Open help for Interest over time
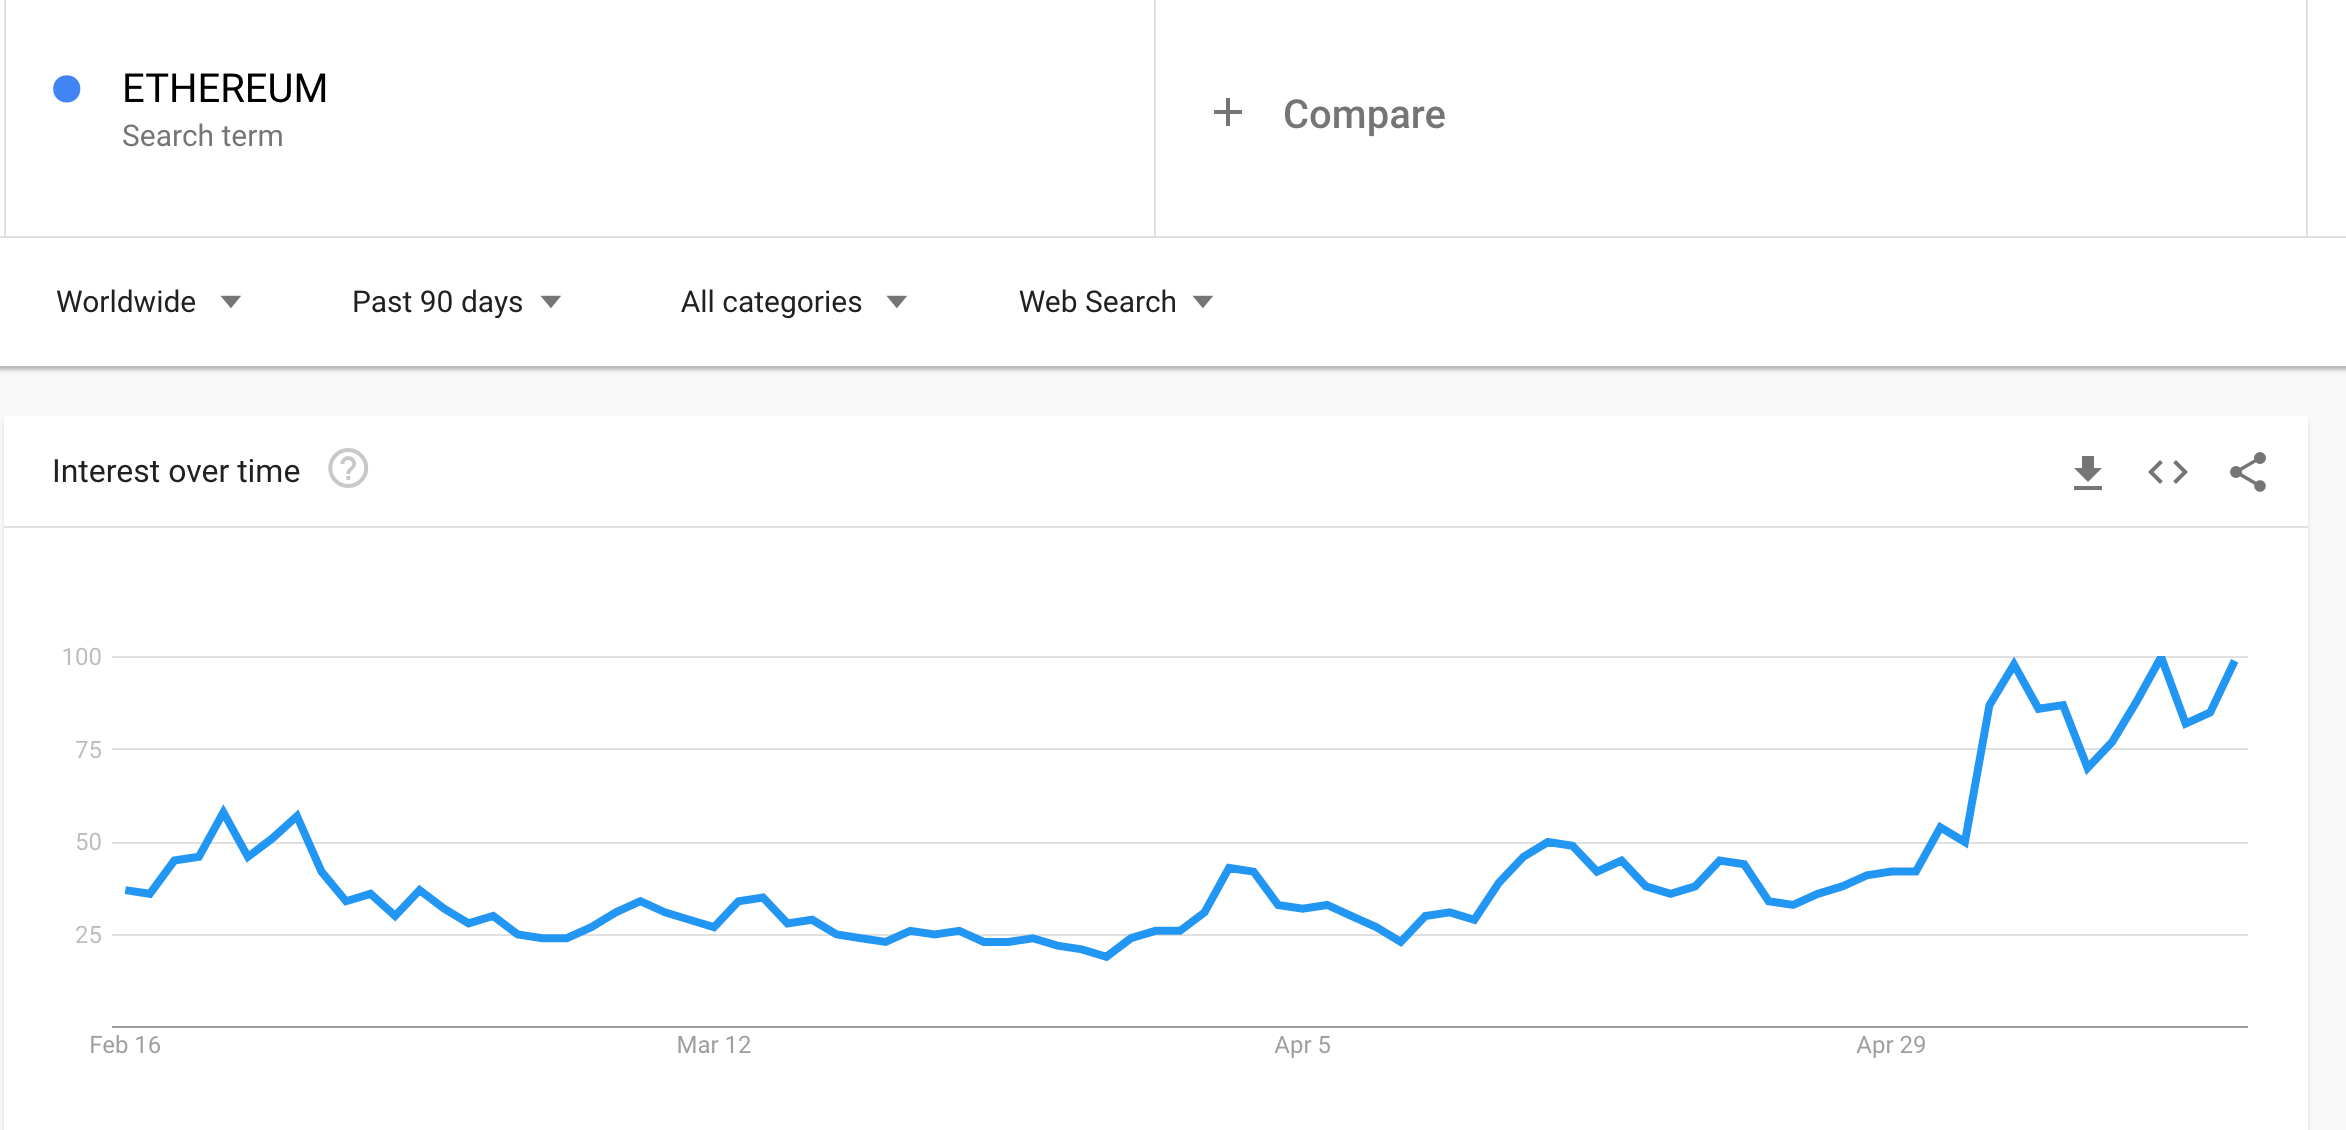2346x1130 pixels. (x=348, y=469)
